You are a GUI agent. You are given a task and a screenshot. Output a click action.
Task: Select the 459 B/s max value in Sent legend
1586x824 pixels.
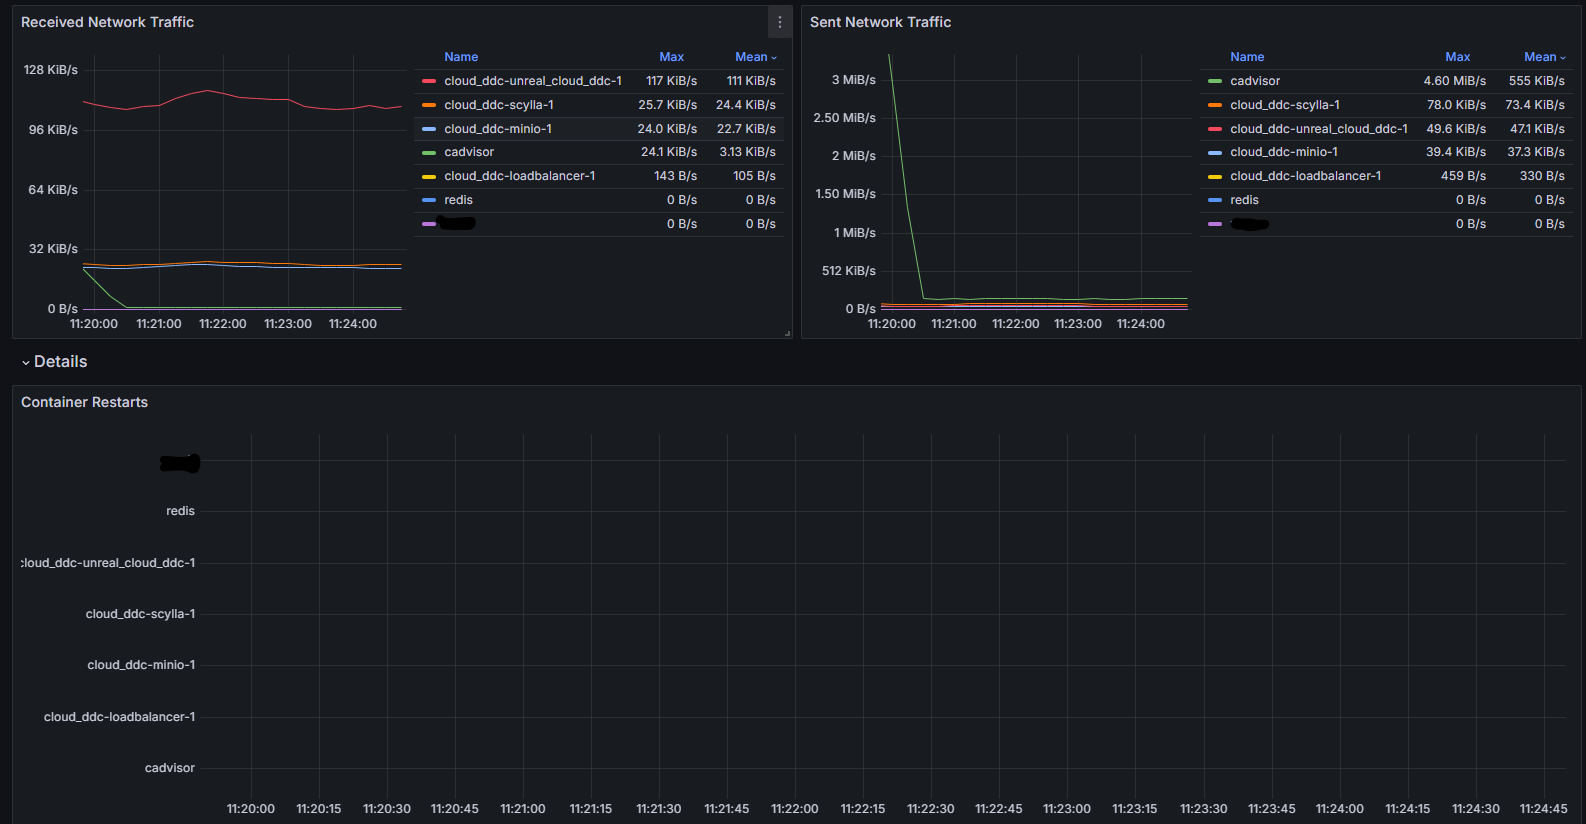coord(1464,176)
